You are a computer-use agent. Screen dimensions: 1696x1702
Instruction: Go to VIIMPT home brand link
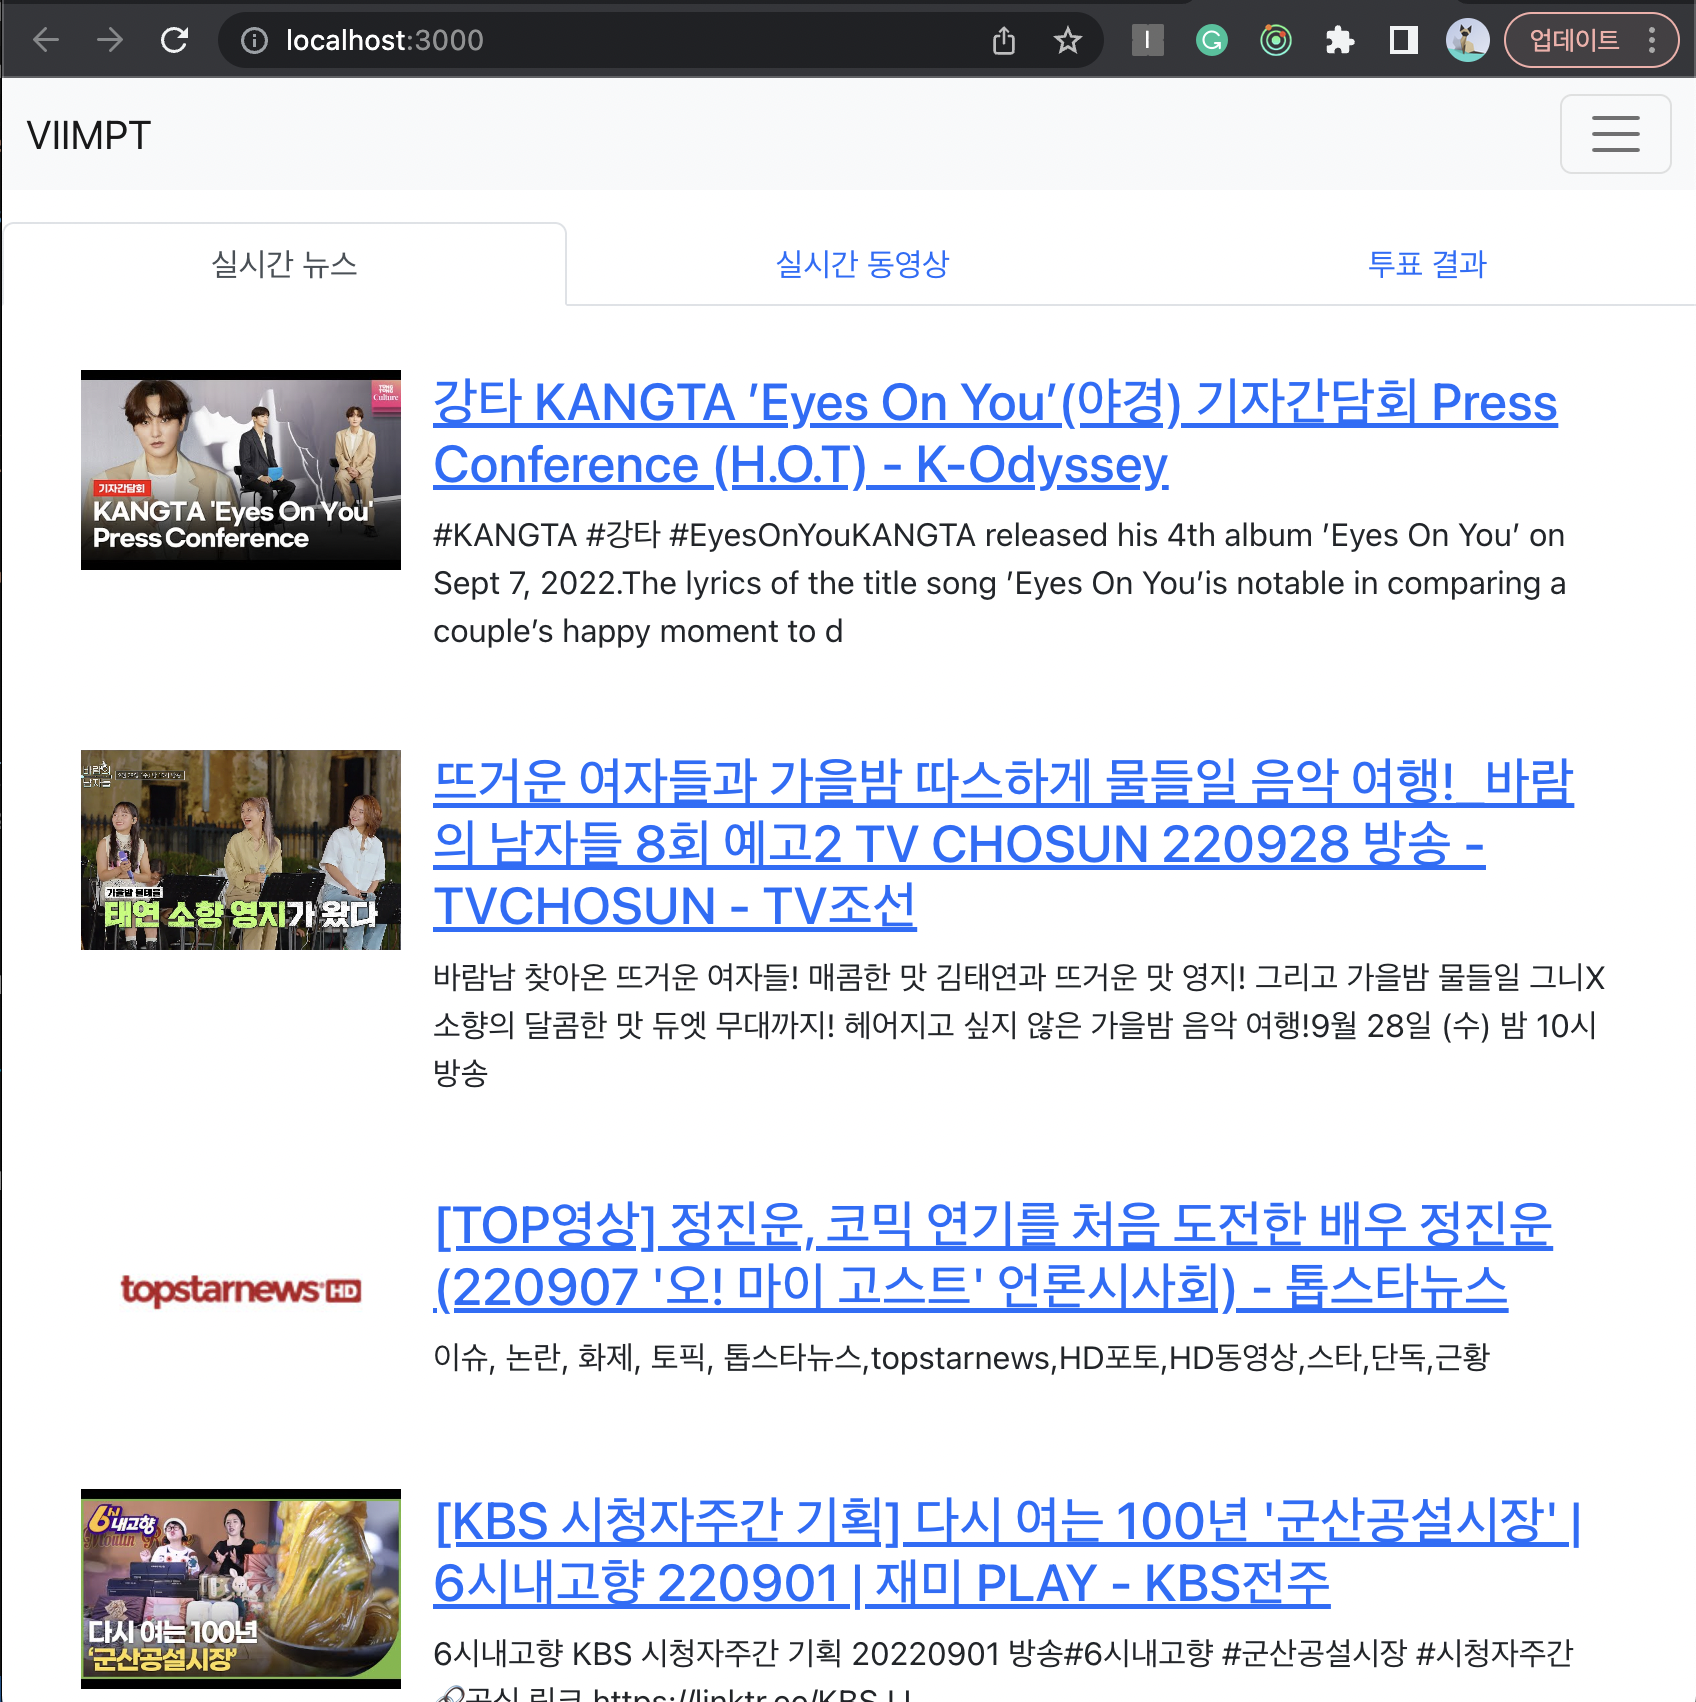pos(88,135)
